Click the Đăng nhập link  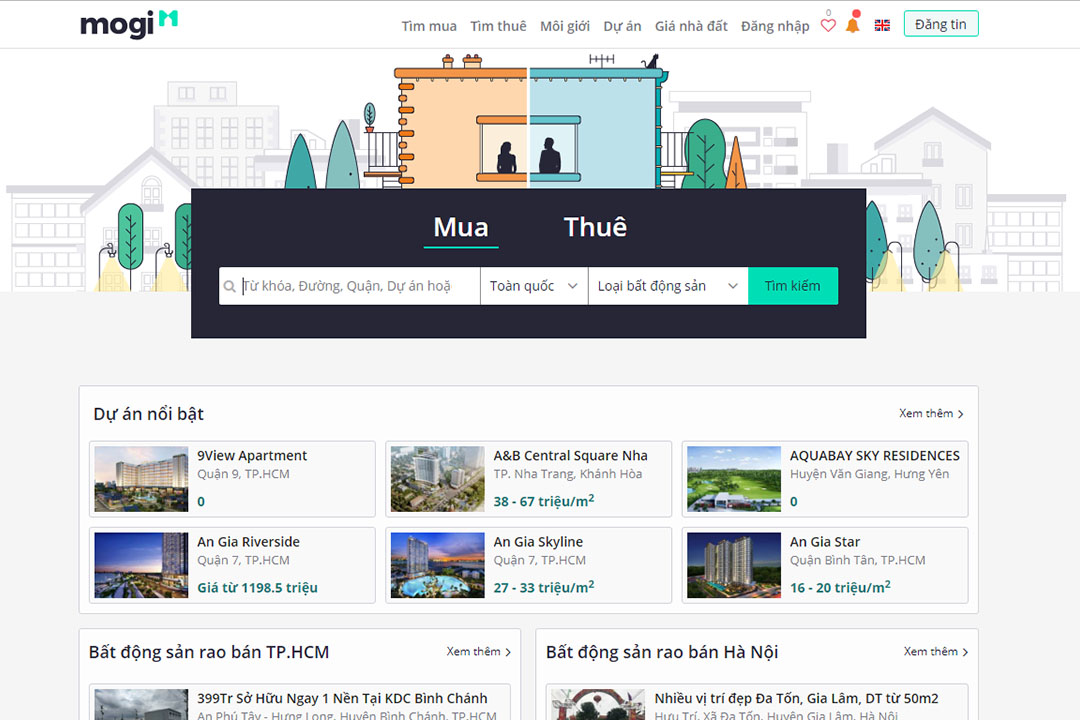[x=775, y=26]
